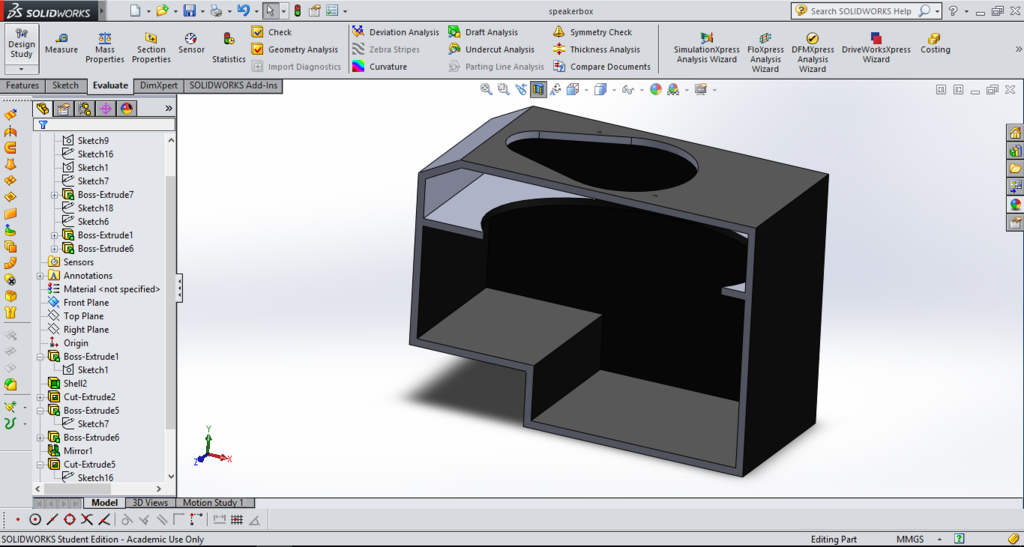Toggle the Section View icon
1024x547 pixels.
[x=538, y=89]
